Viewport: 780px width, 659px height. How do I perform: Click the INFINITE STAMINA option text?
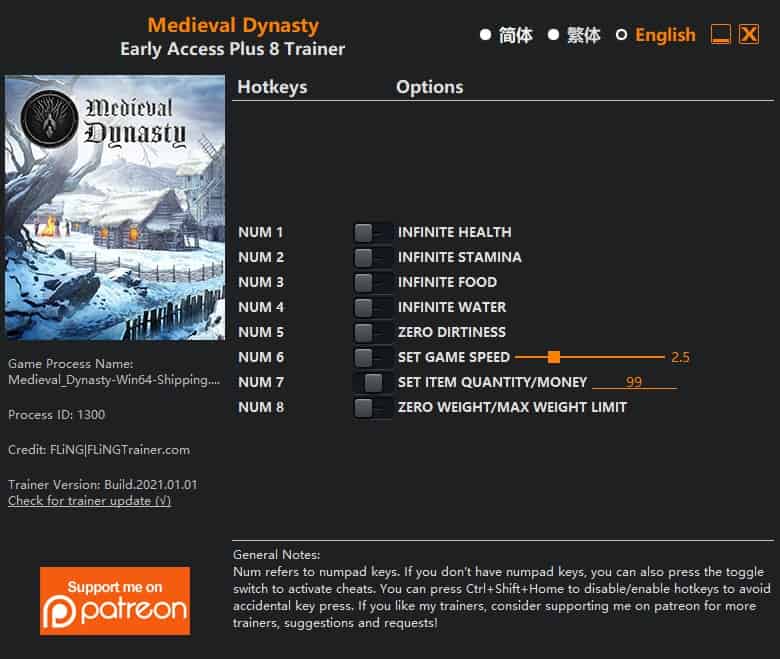pyautogui.click(x=460, y=257)
